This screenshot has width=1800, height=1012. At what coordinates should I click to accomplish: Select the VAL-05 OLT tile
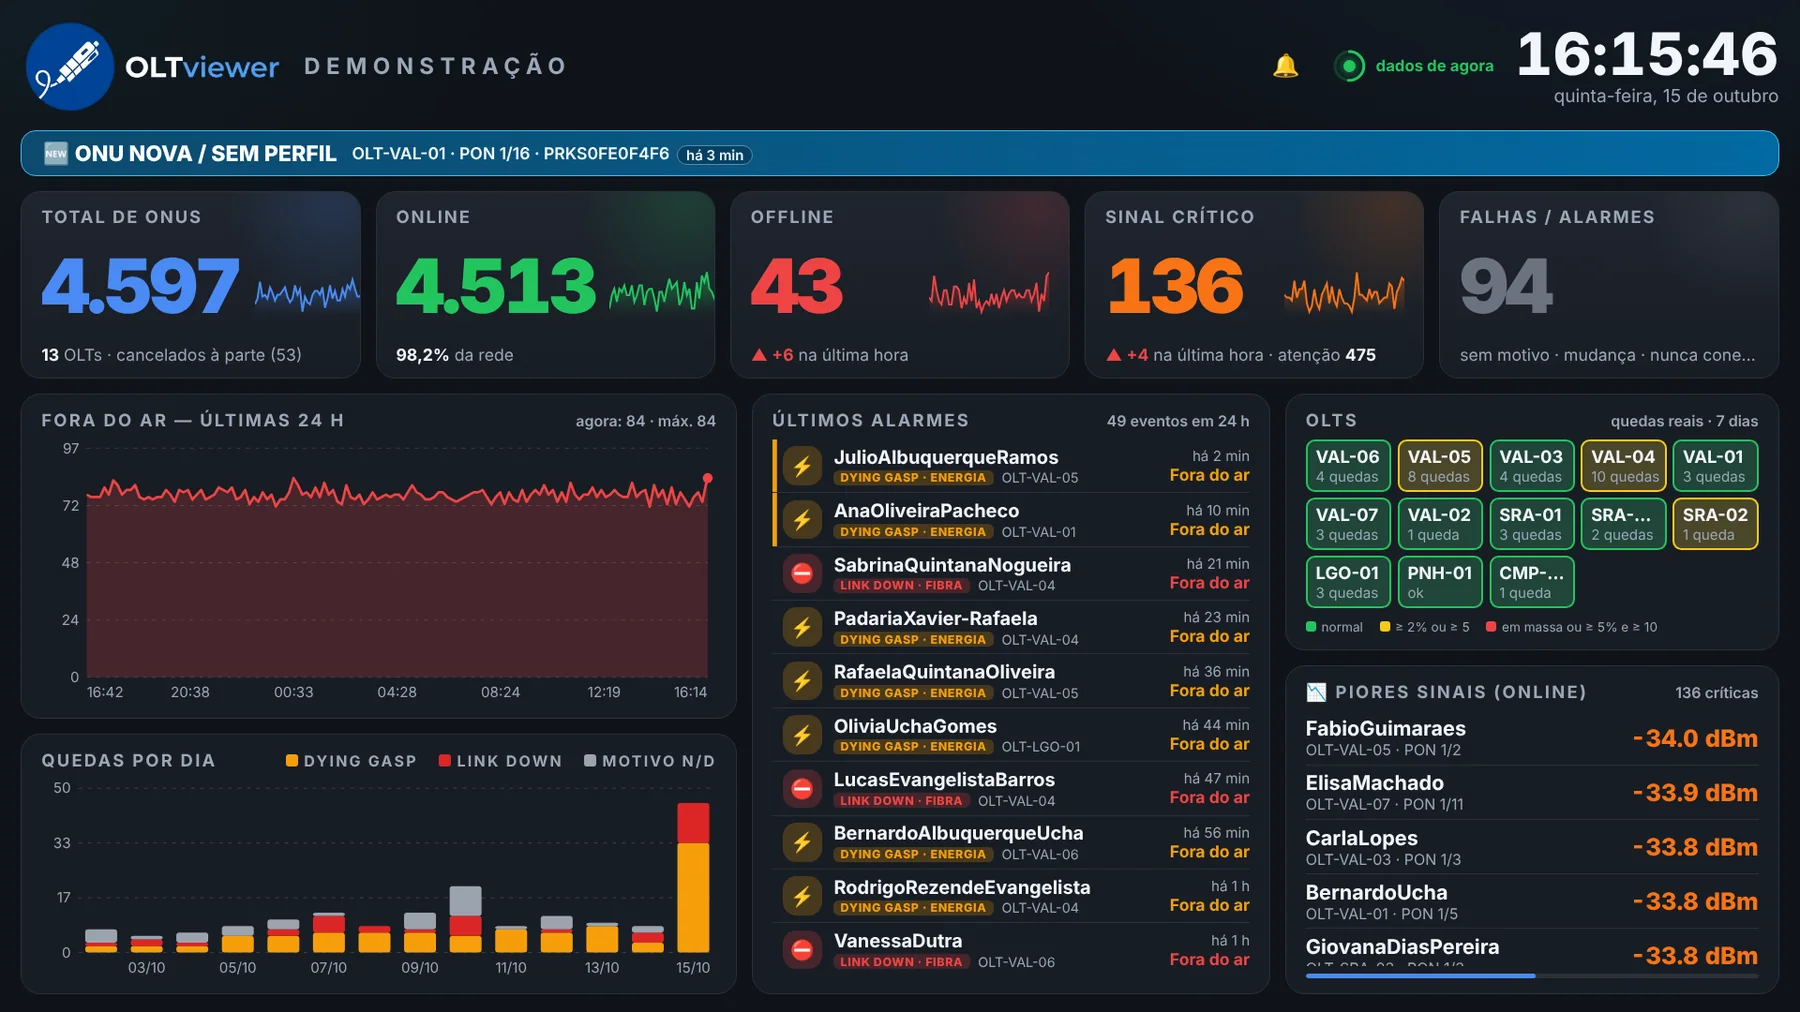click(x=1439, y=466)
